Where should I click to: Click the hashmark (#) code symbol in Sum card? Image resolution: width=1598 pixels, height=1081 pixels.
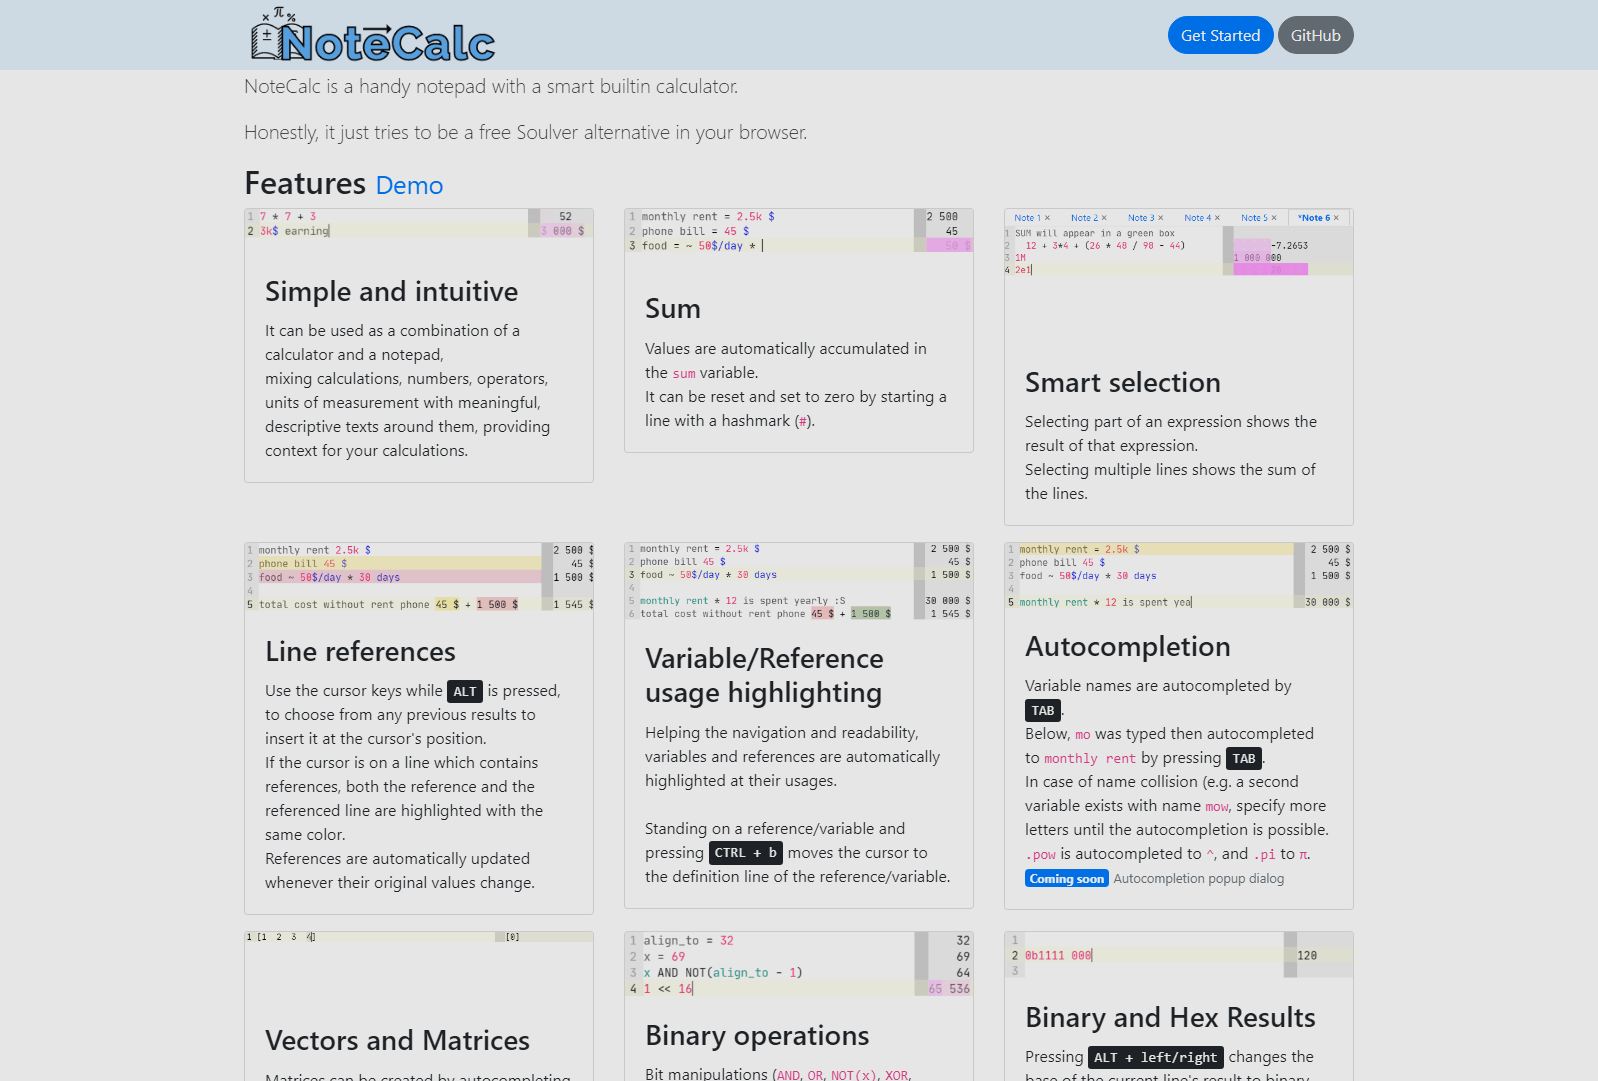pyautogui.click(x=803, y=422)
